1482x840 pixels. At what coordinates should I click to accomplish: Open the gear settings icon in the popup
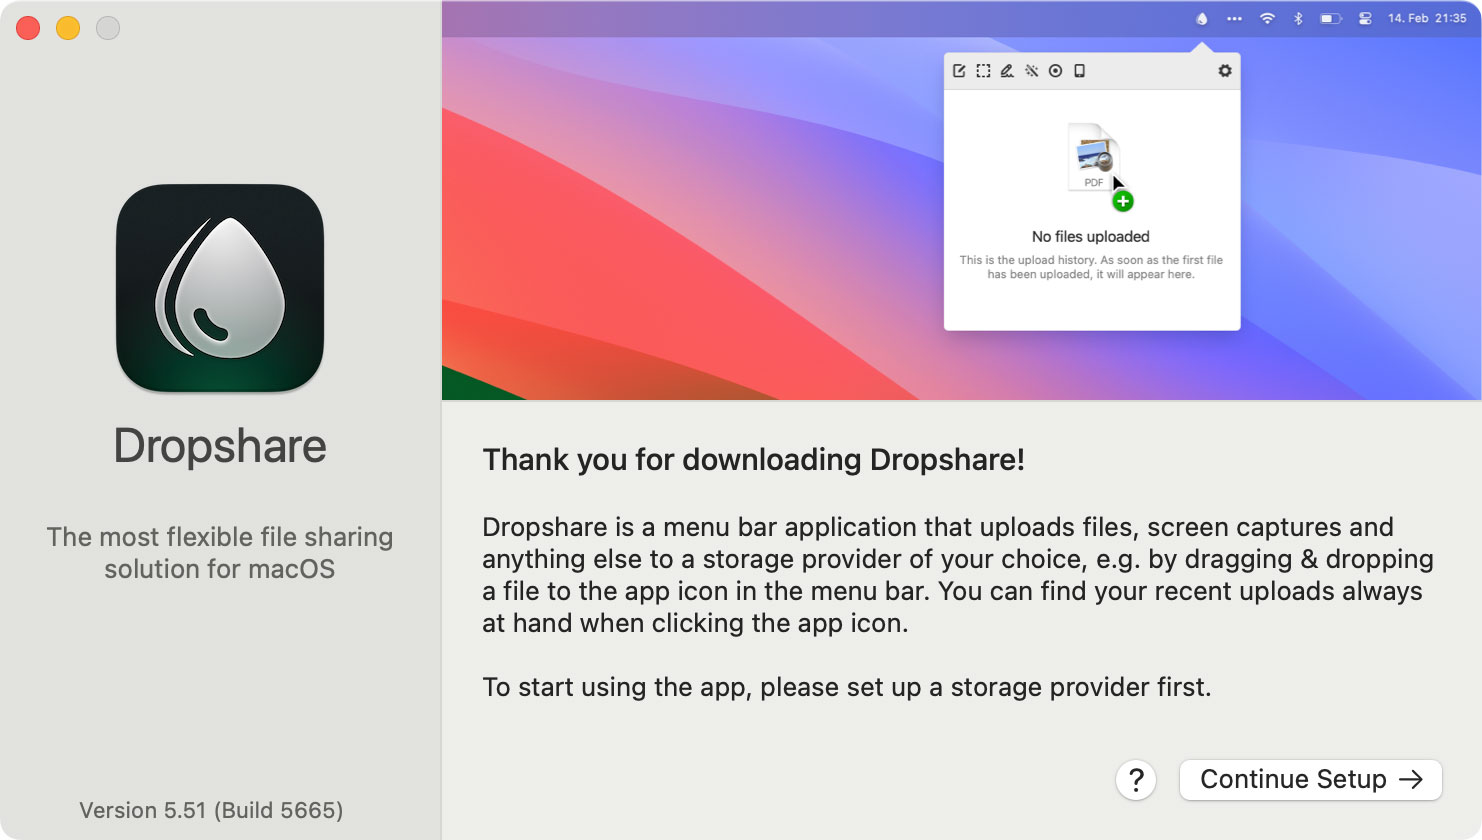[1225, 71]
